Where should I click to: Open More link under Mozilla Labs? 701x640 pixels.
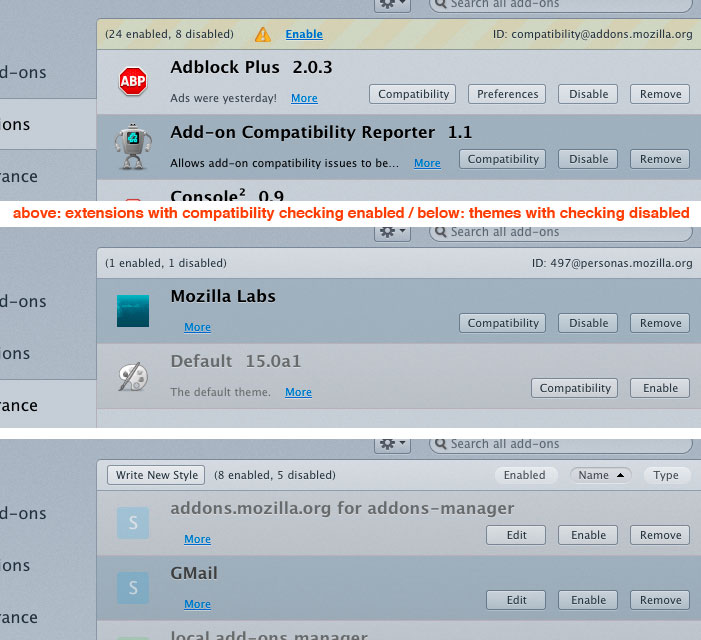[x=197, y=327]
